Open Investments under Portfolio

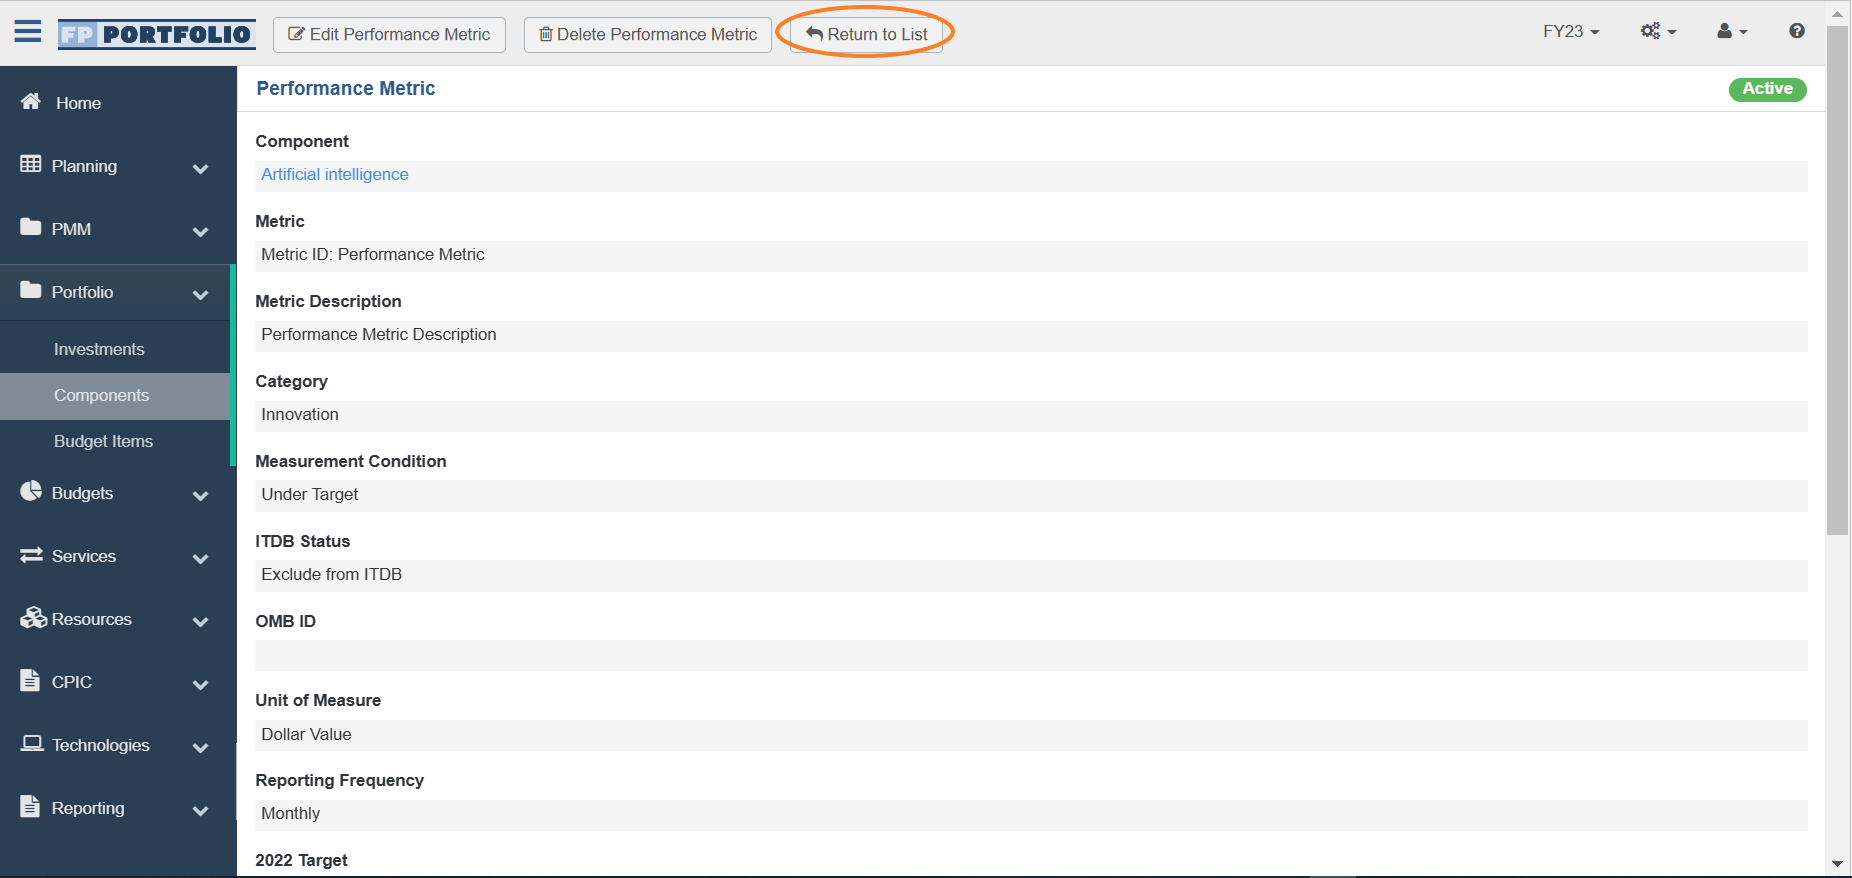point(99,349)
